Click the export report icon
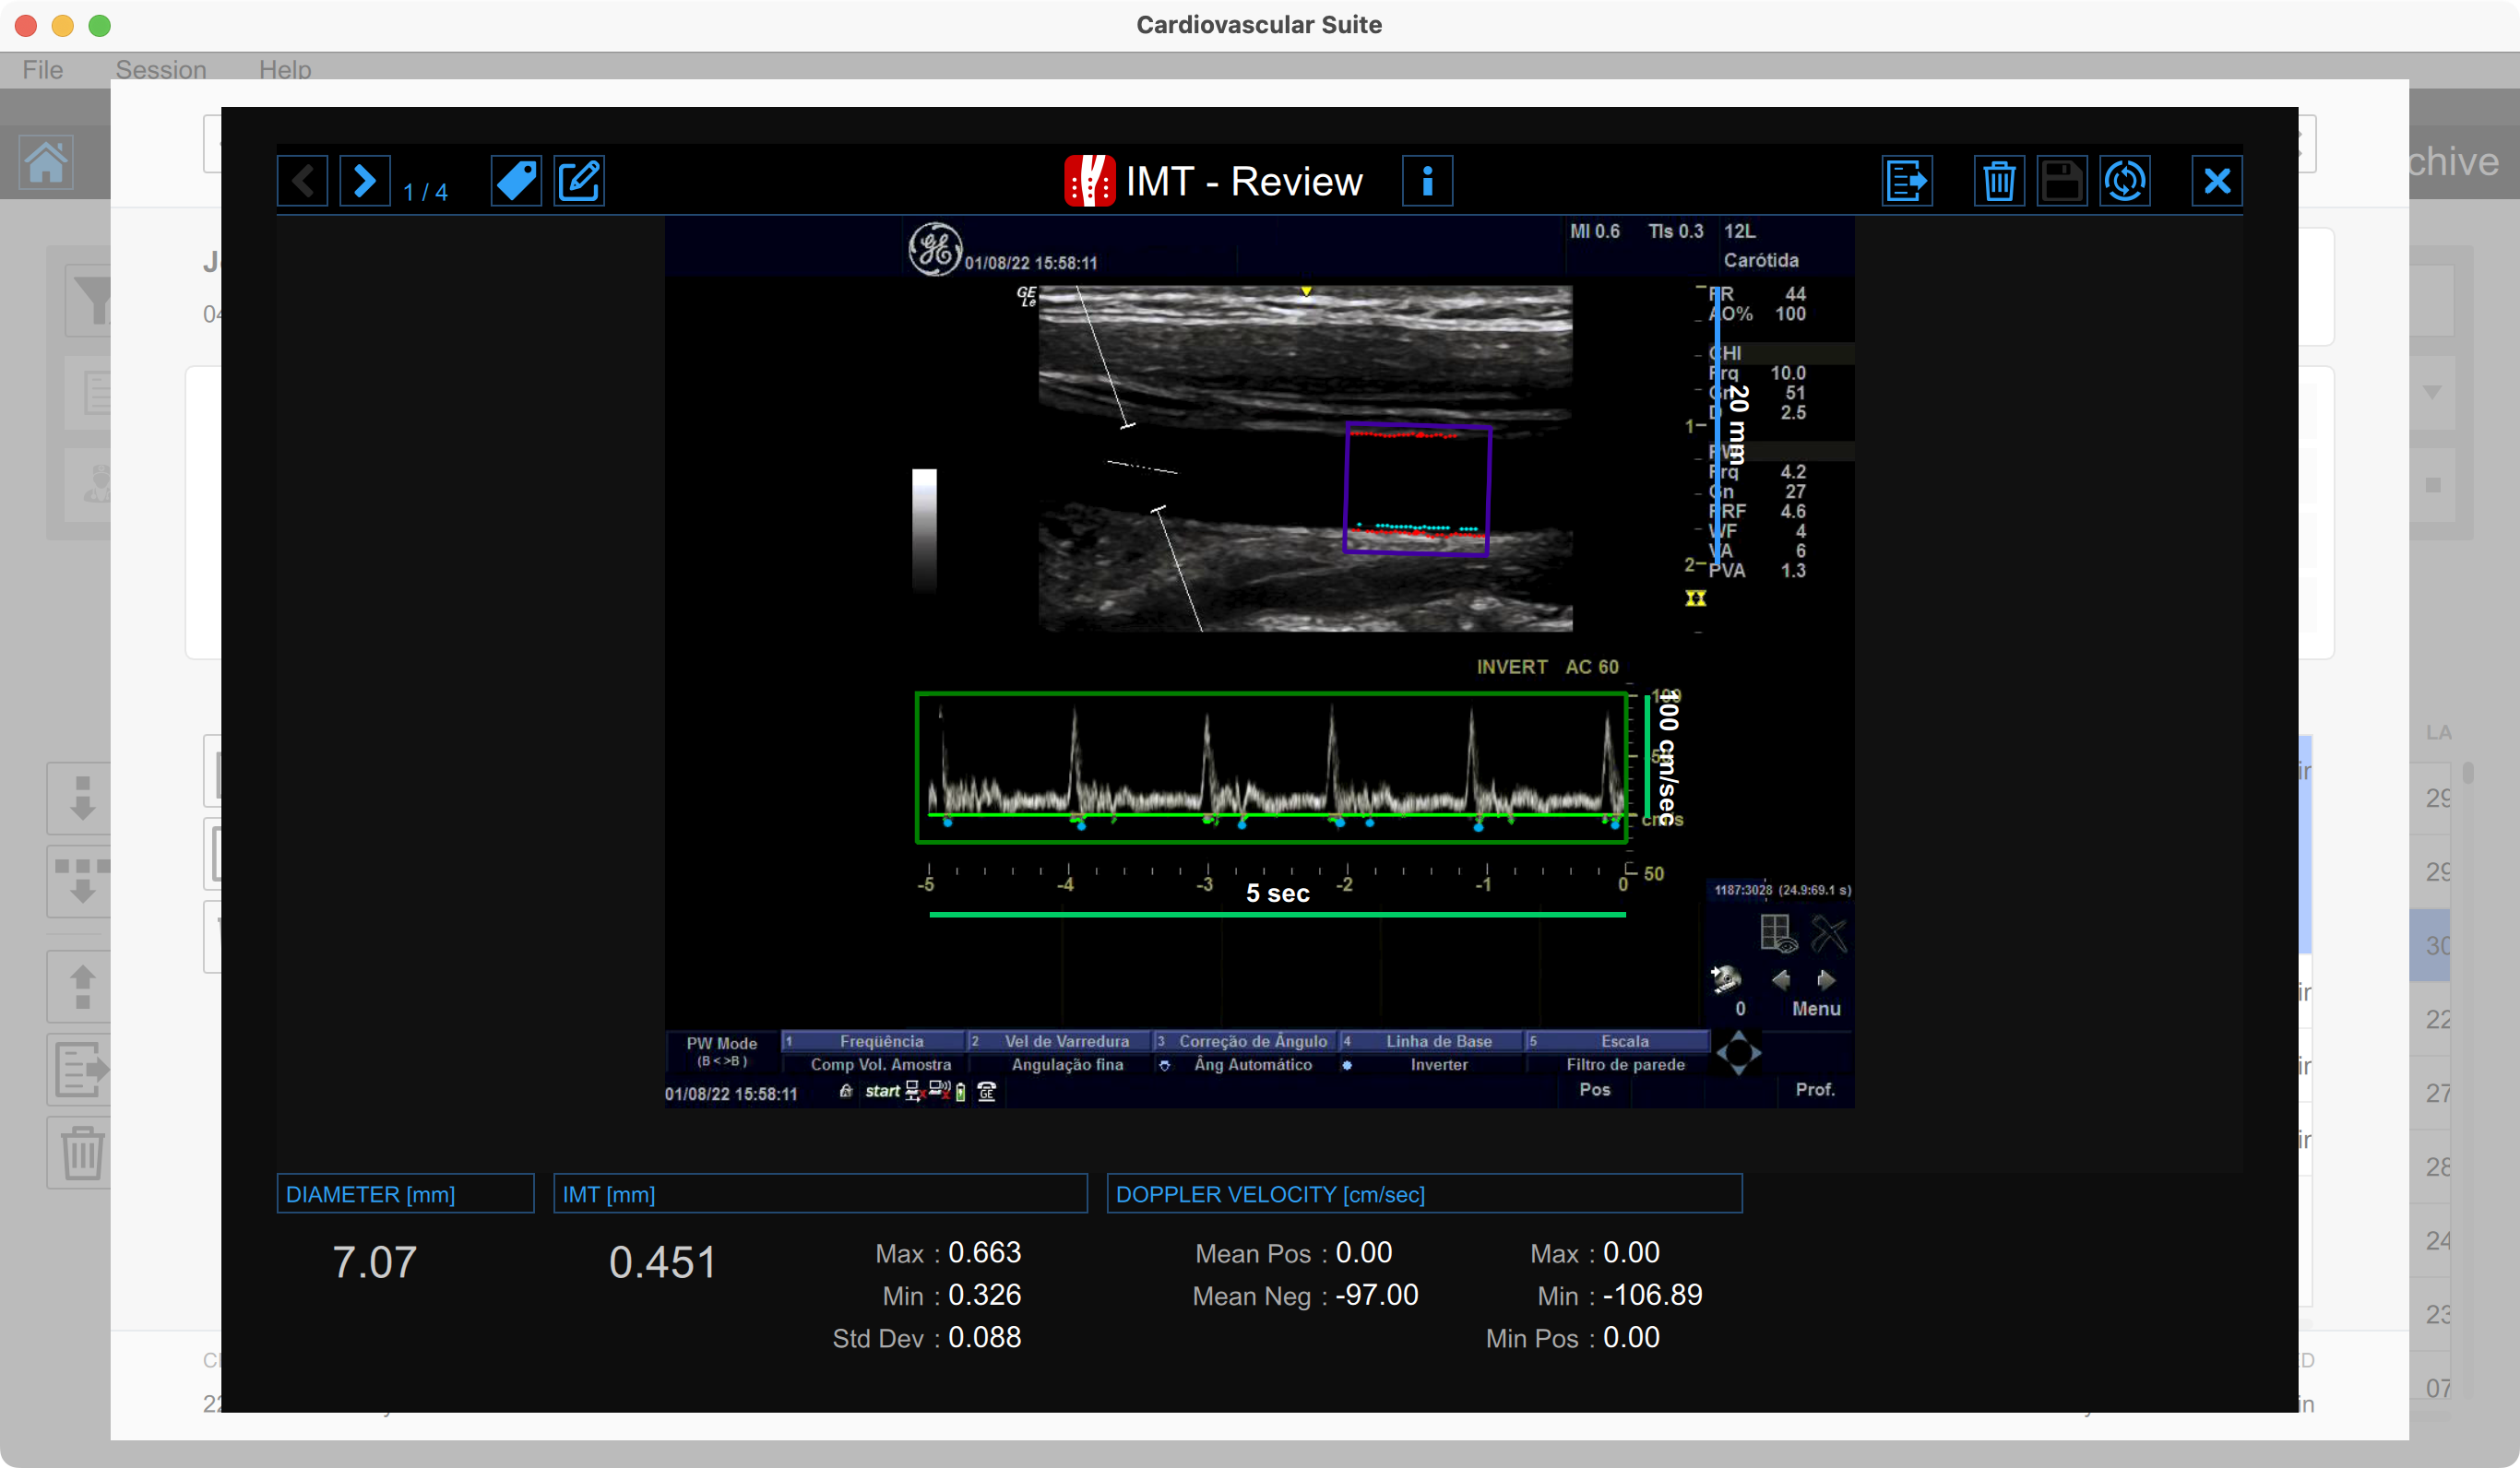2520x1468 pixels. [1906, 181]
